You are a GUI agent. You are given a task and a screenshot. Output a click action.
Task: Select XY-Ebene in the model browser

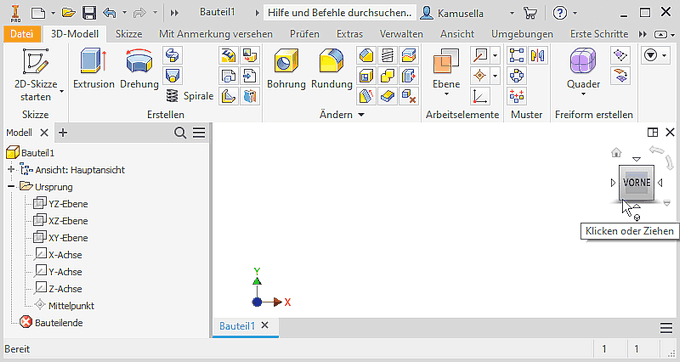[68, 238]
